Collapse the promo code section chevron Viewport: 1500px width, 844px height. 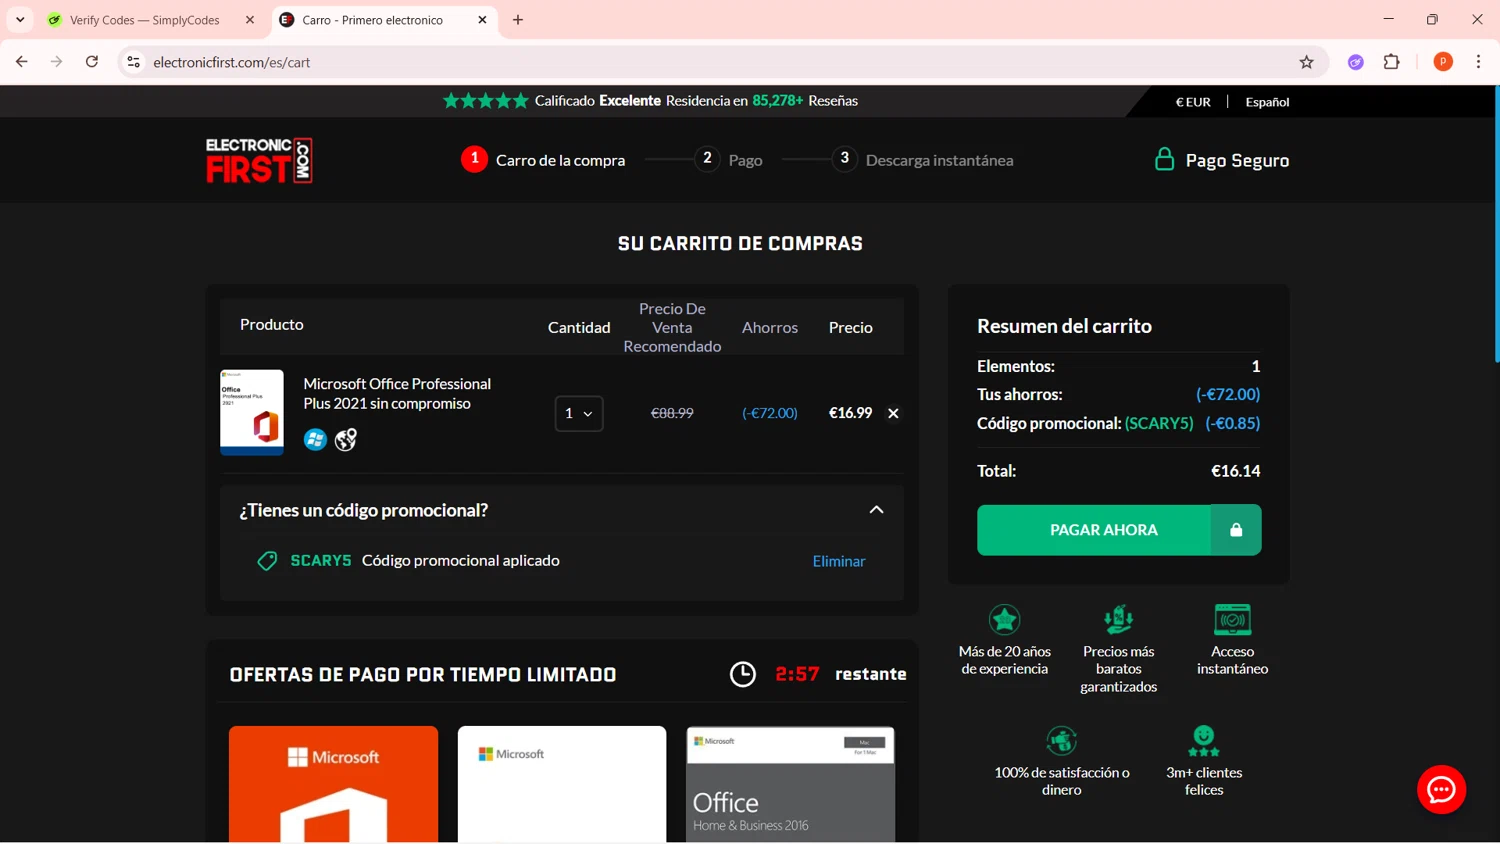click(x=876, y=510)
